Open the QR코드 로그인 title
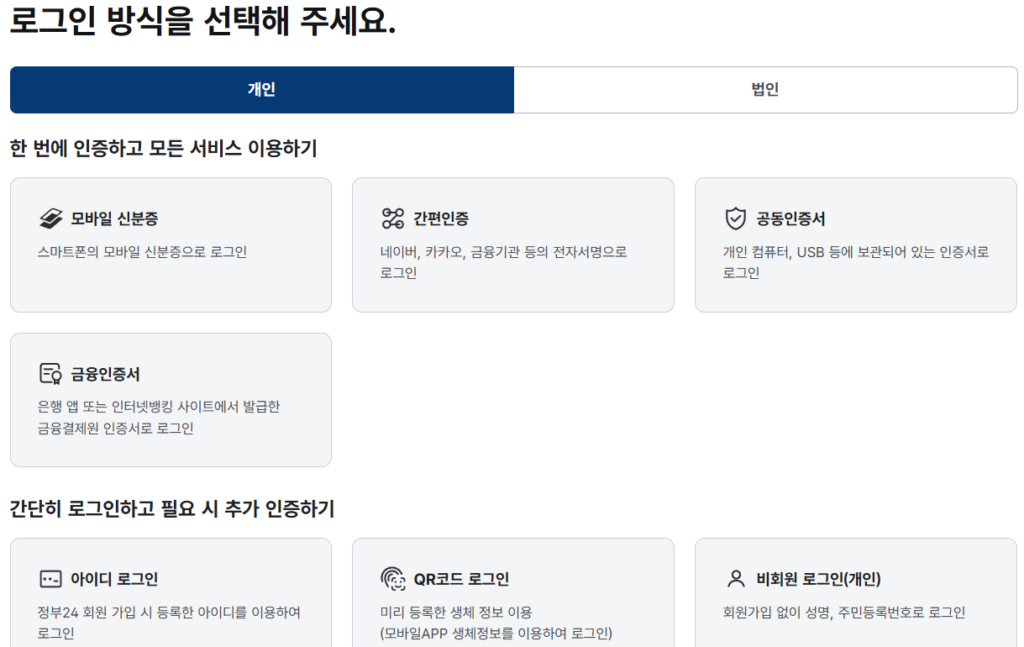 461,579
